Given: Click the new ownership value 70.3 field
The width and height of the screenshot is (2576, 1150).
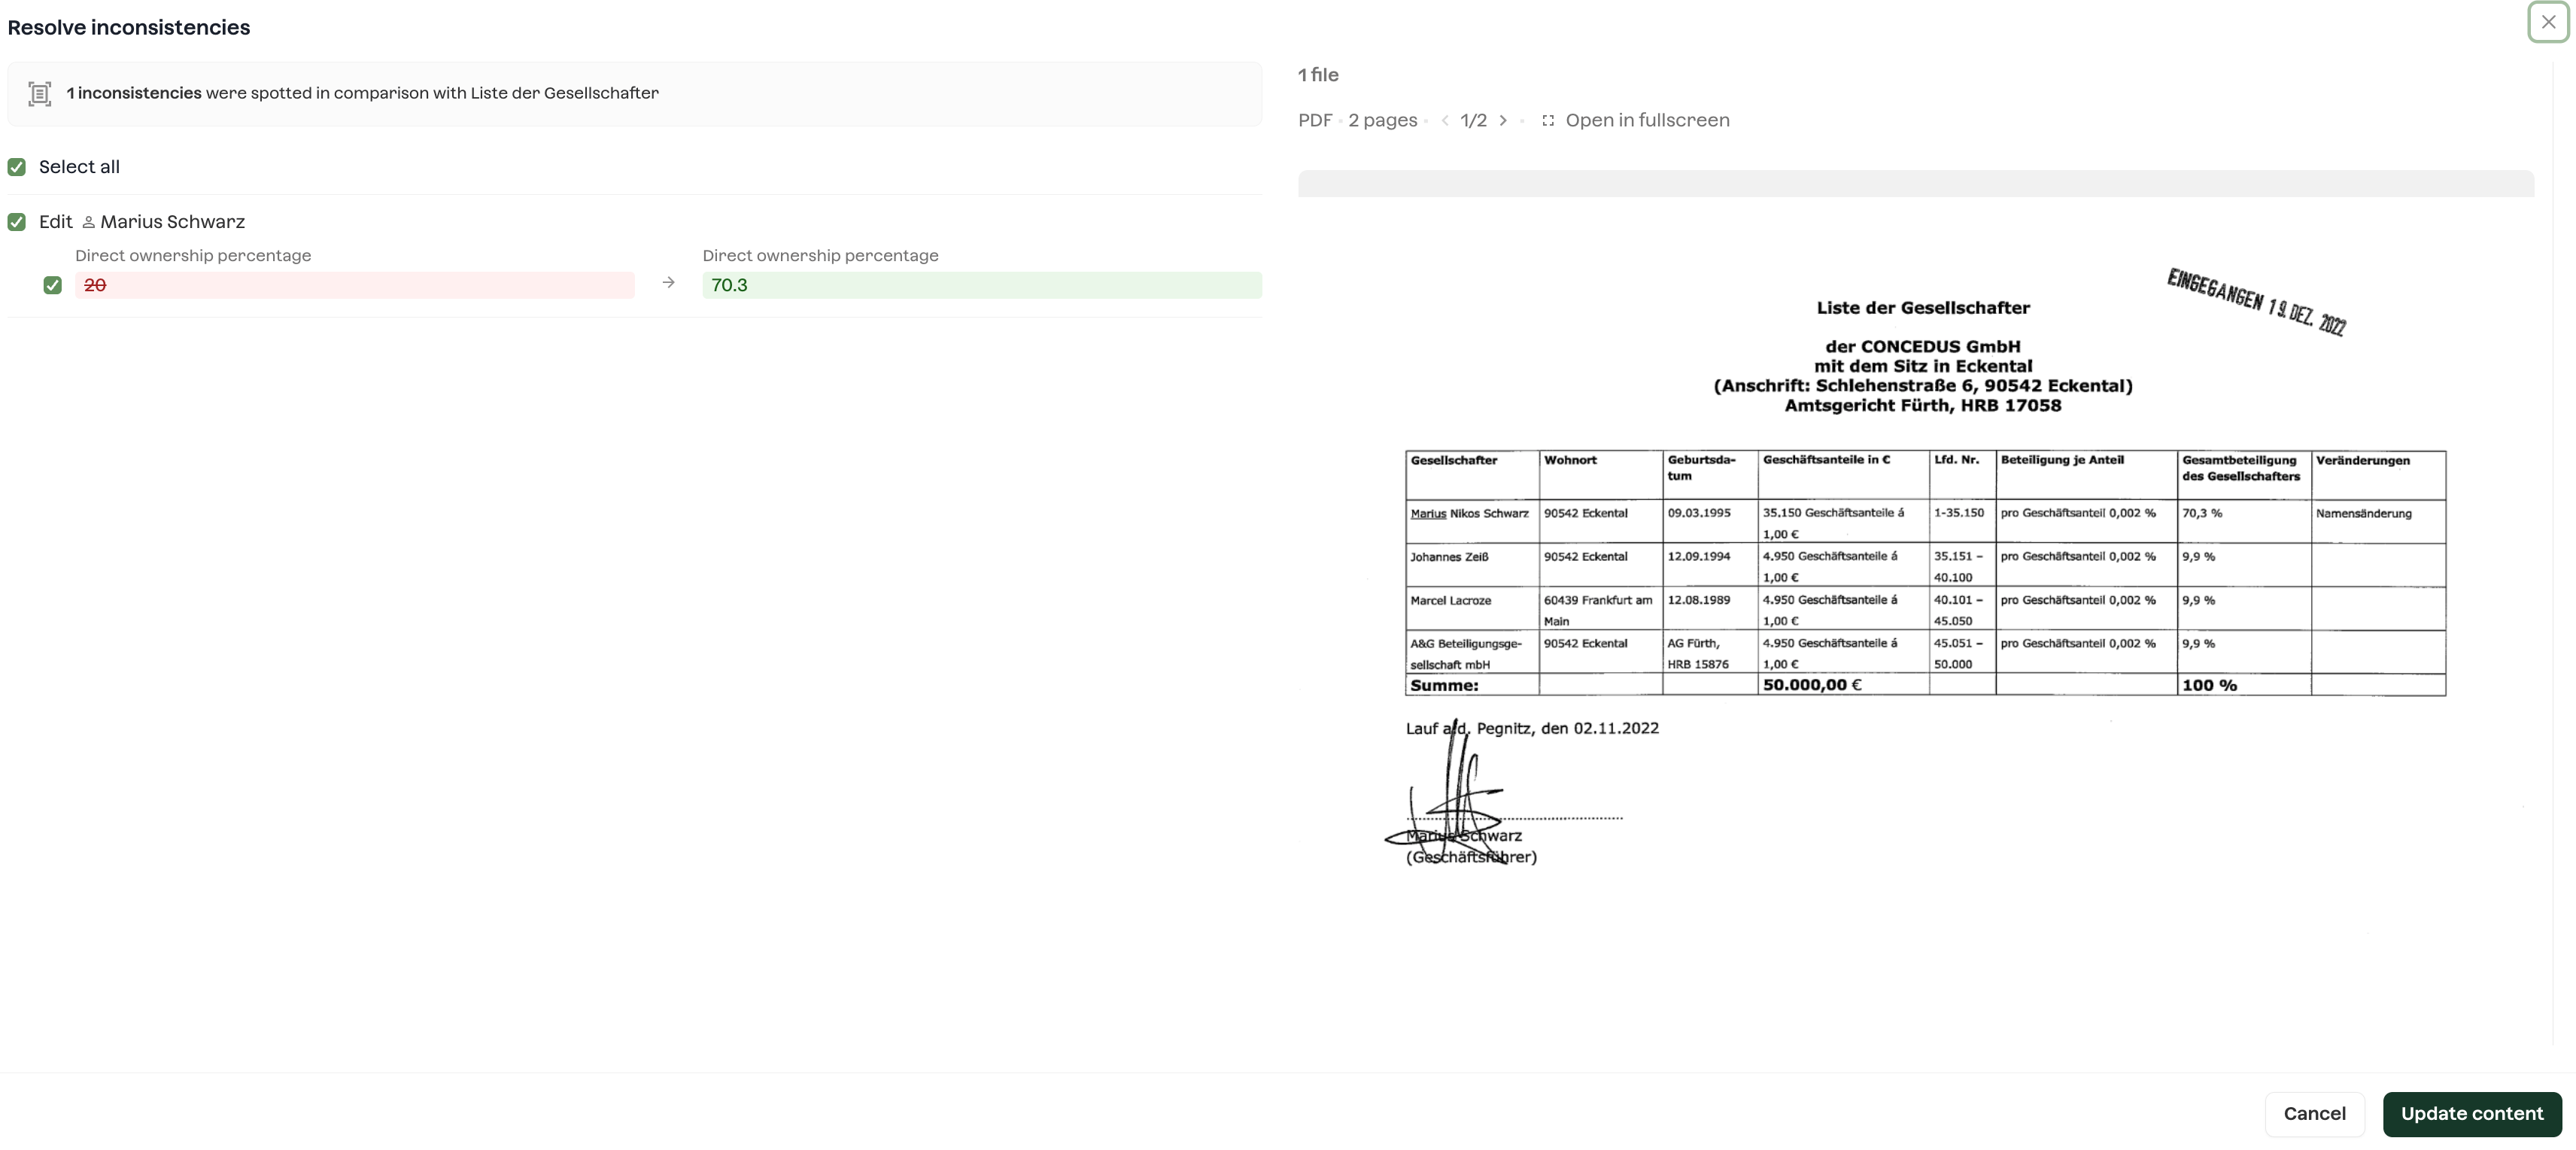Looking at the screenshot, I should pos(981,285).
